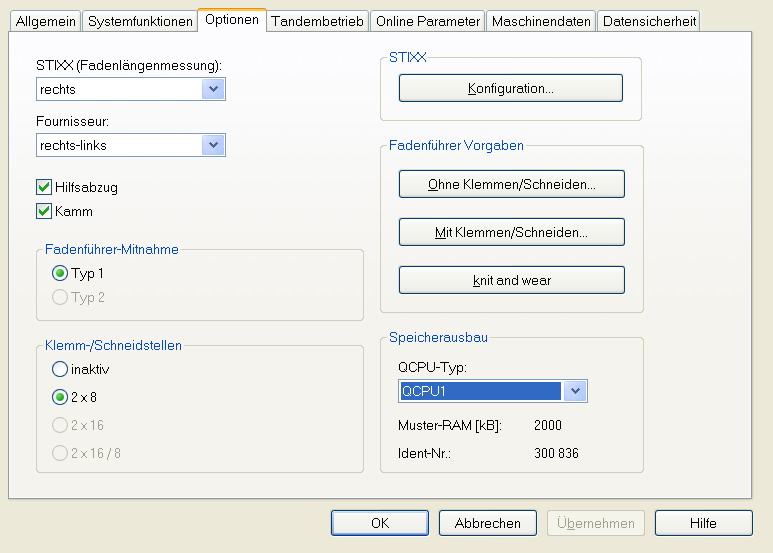The height and width of the screenshot is (553, 773).
Task: Expand the STIXX Fadenlängenmessung dropdown
Action: tap(213, 89)
